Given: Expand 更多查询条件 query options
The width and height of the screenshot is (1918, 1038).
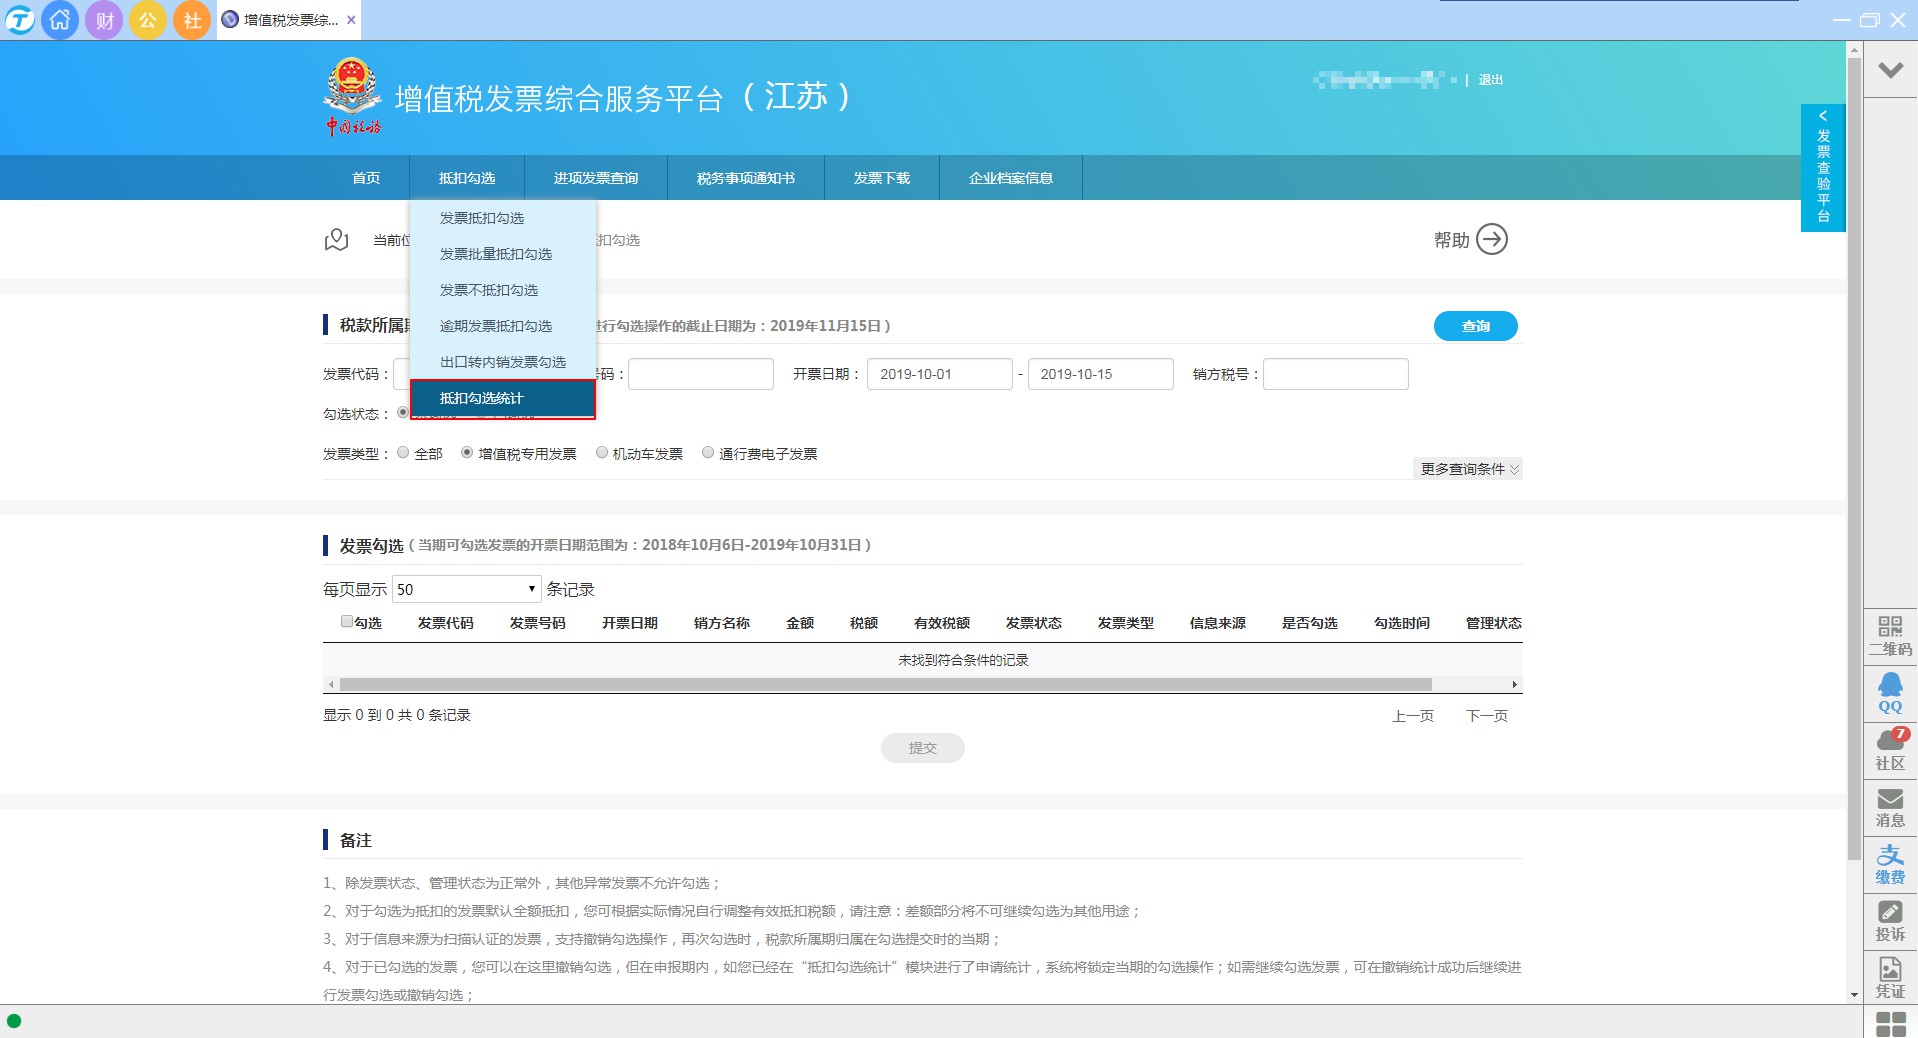Looking at the screenshot, I should pos(1468,469).
